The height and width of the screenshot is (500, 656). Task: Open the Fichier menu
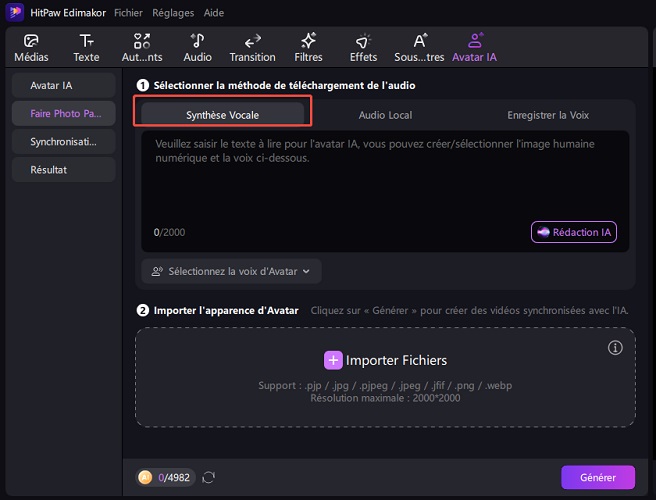(129, 13)
